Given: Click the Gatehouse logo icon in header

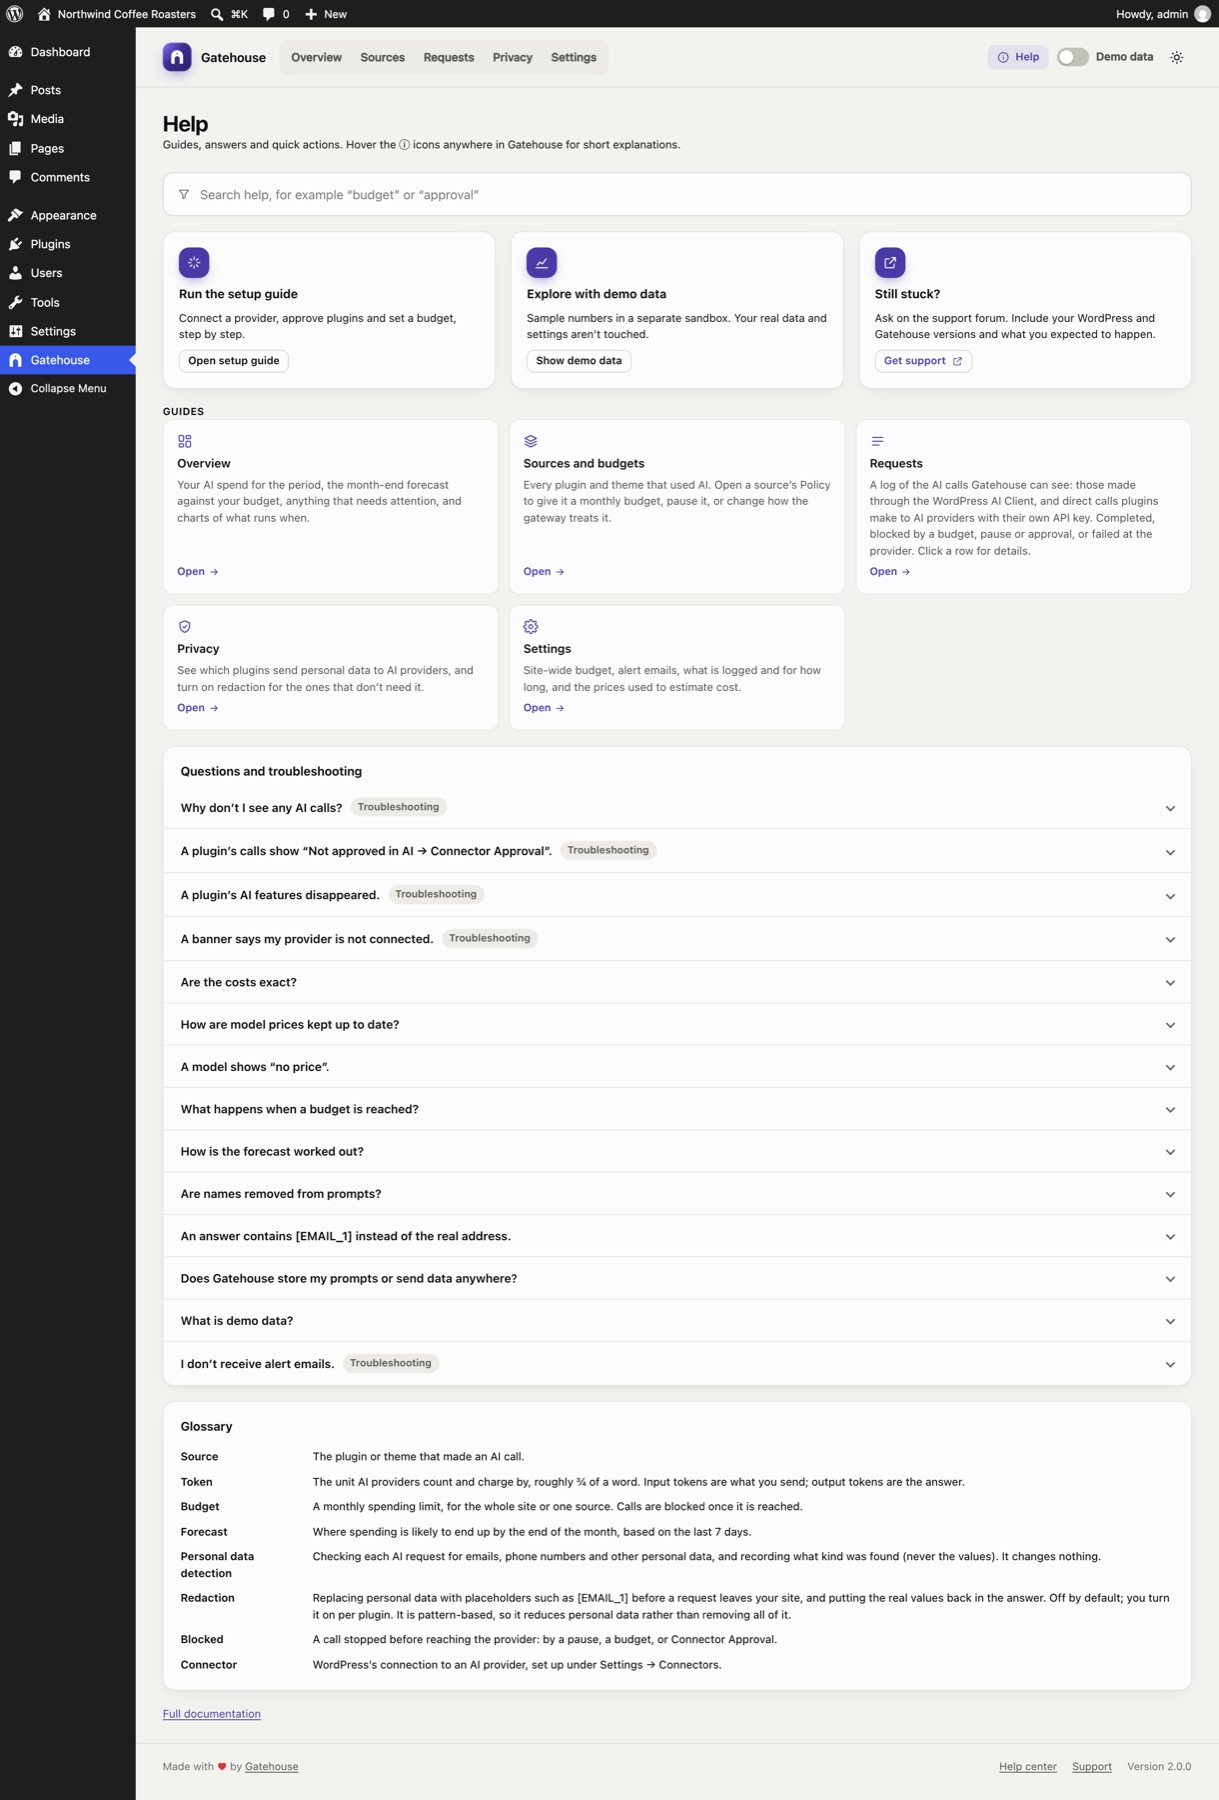Looking at the screenshot, I should pos(177,57).
